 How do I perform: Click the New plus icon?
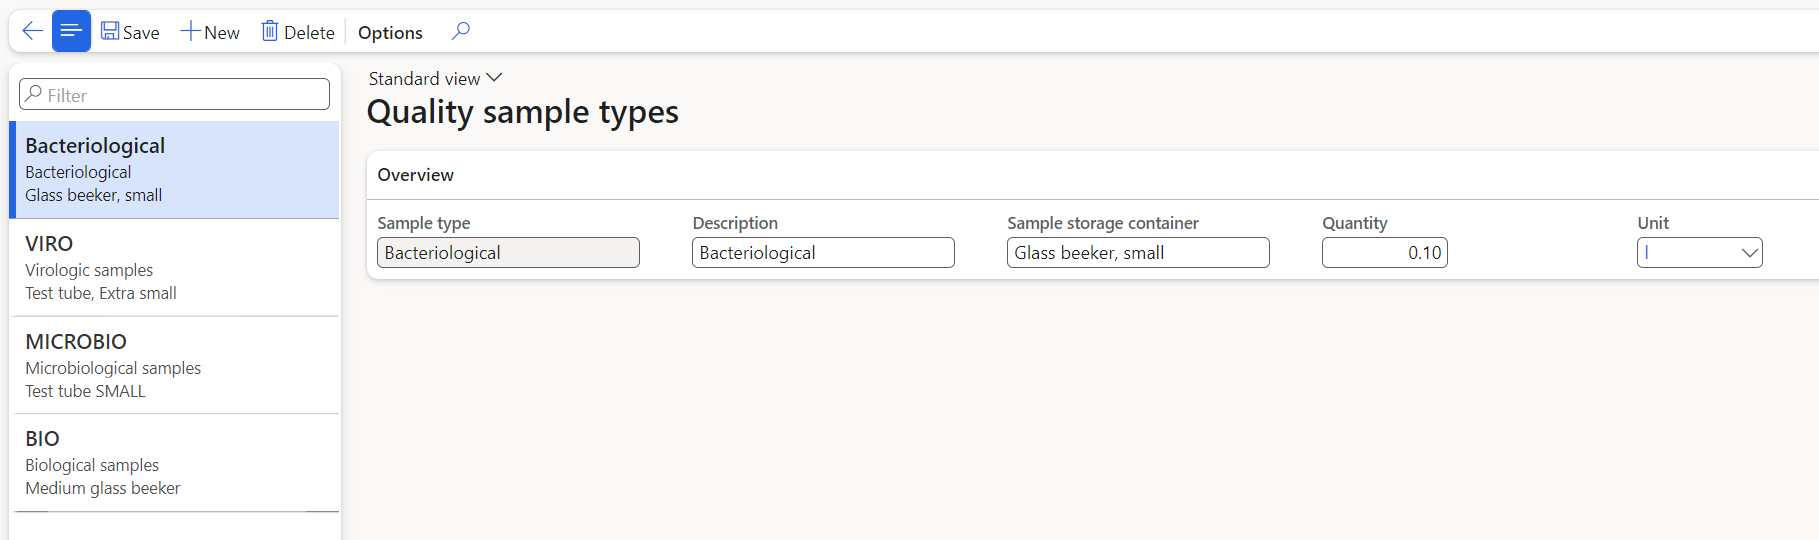[x=191, y=31]
